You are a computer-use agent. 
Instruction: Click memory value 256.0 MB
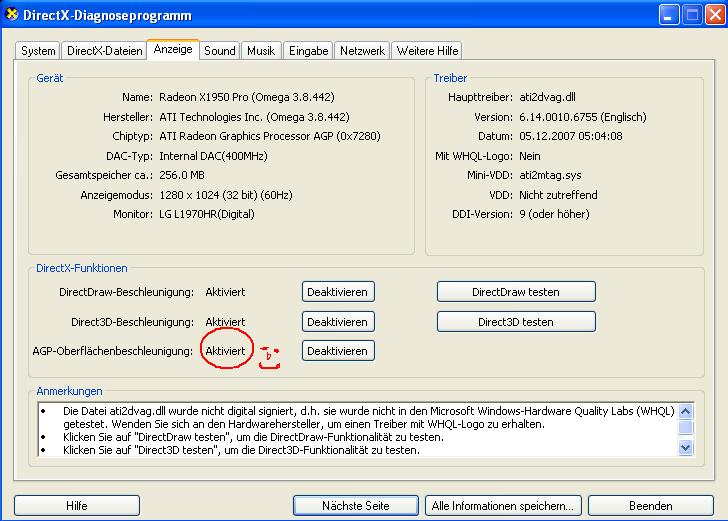point(182,175)
